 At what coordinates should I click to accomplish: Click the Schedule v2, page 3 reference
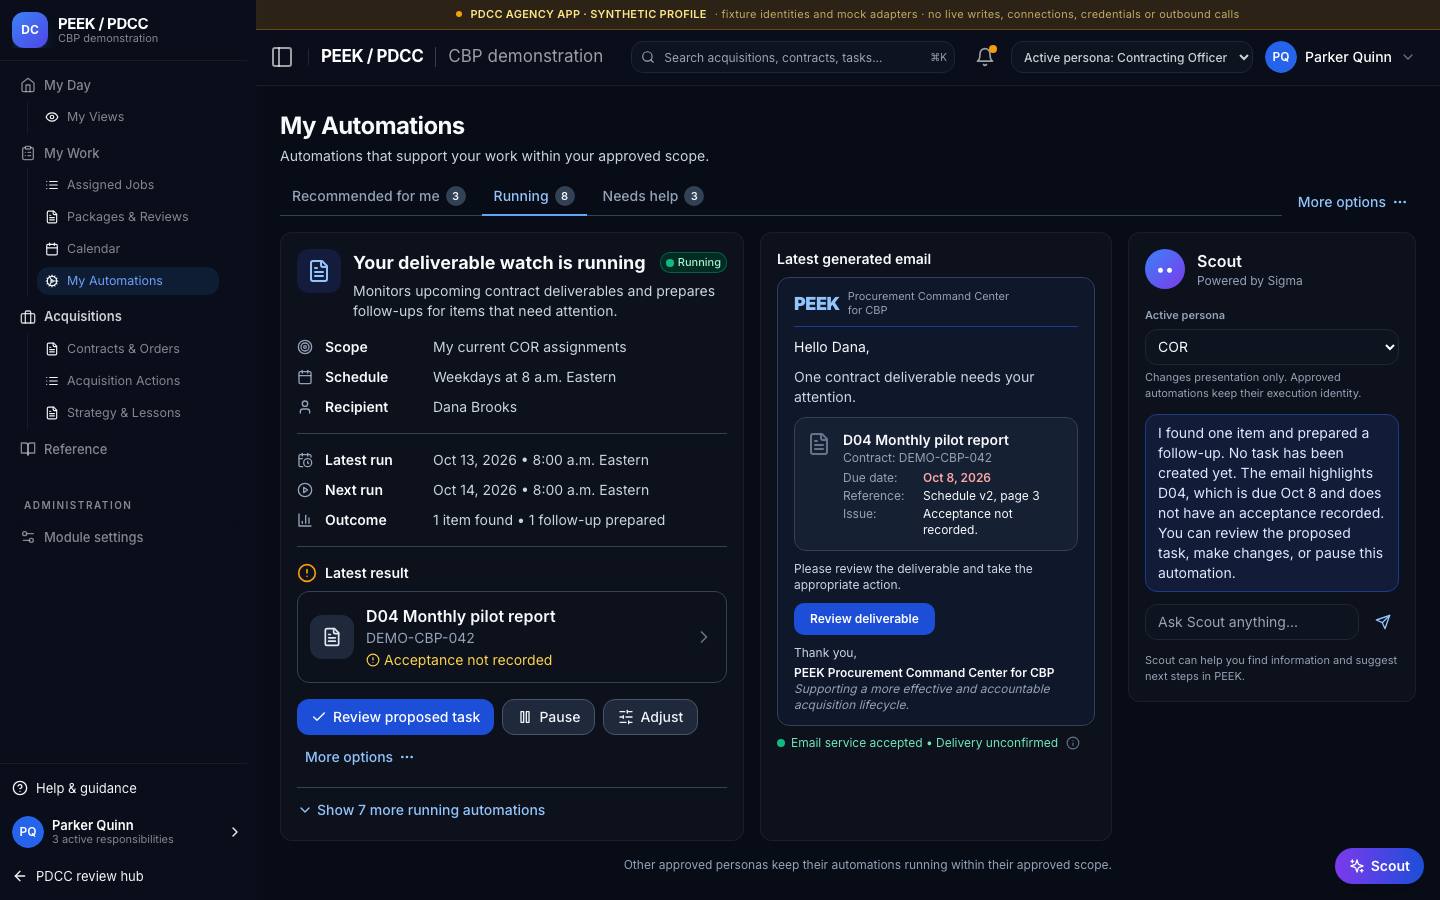point(981,496)
